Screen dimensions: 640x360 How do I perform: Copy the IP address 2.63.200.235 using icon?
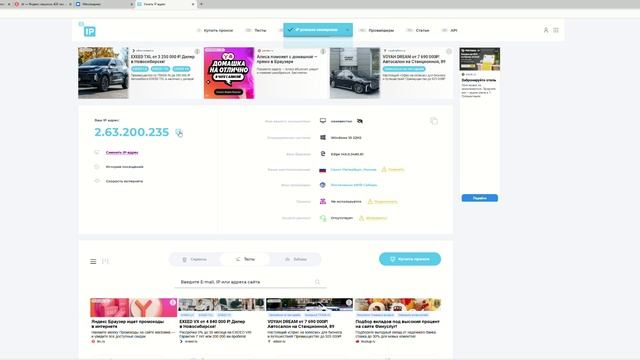coord(179,133)
